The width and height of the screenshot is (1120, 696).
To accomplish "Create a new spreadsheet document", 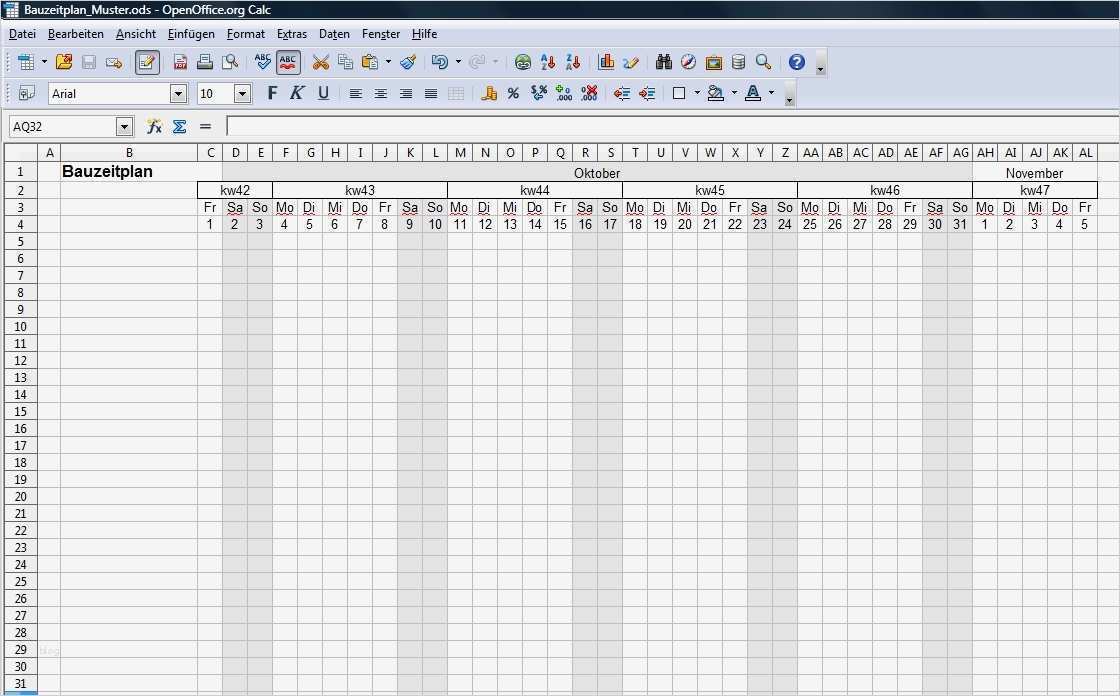I will pyautogui.click(x=26, y=62).
